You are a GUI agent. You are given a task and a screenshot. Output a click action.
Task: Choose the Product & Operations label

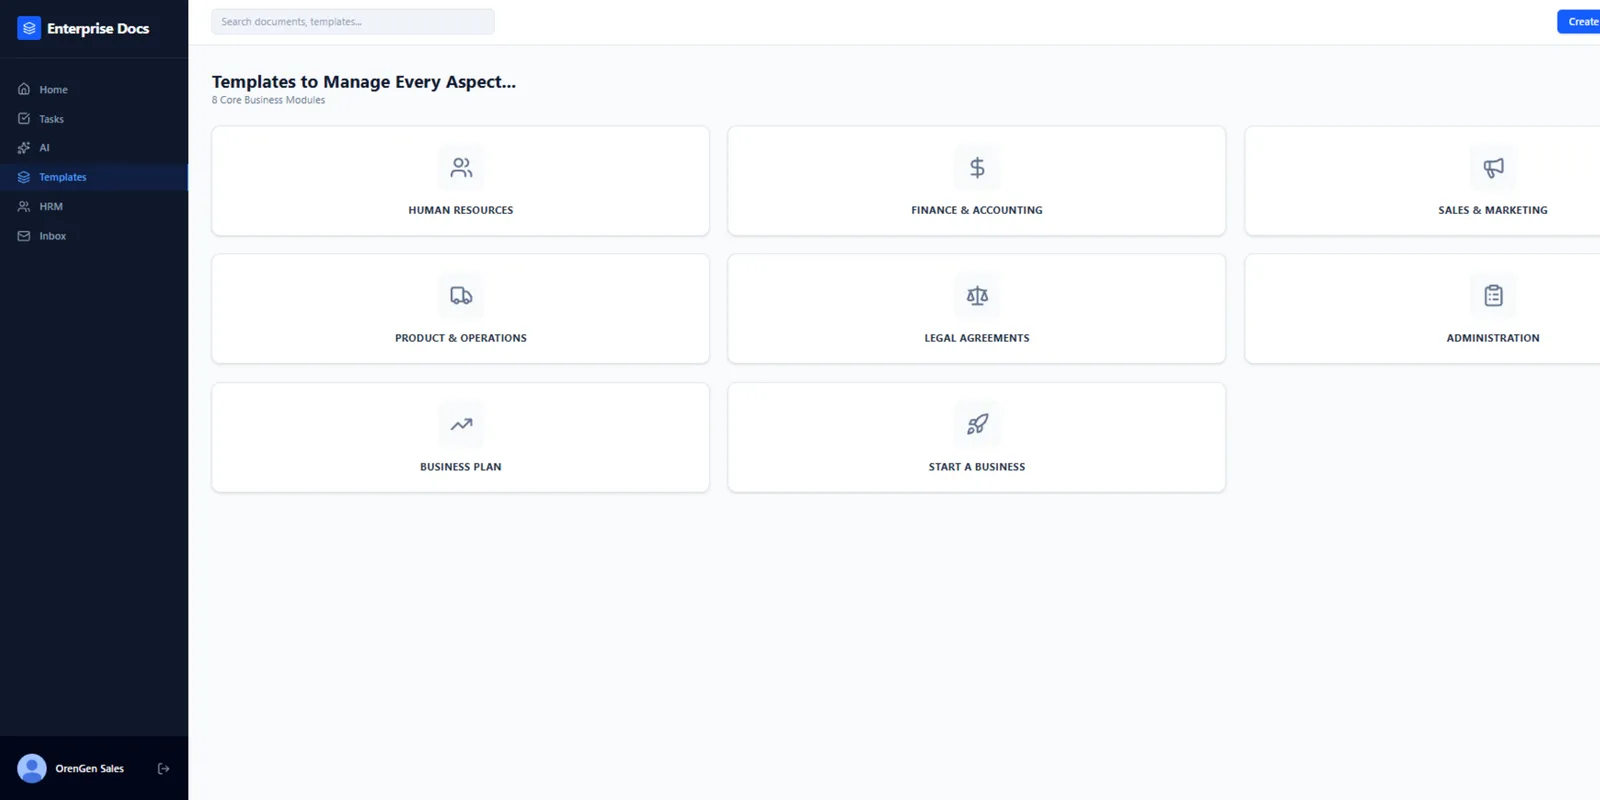(x=461, y=338)
